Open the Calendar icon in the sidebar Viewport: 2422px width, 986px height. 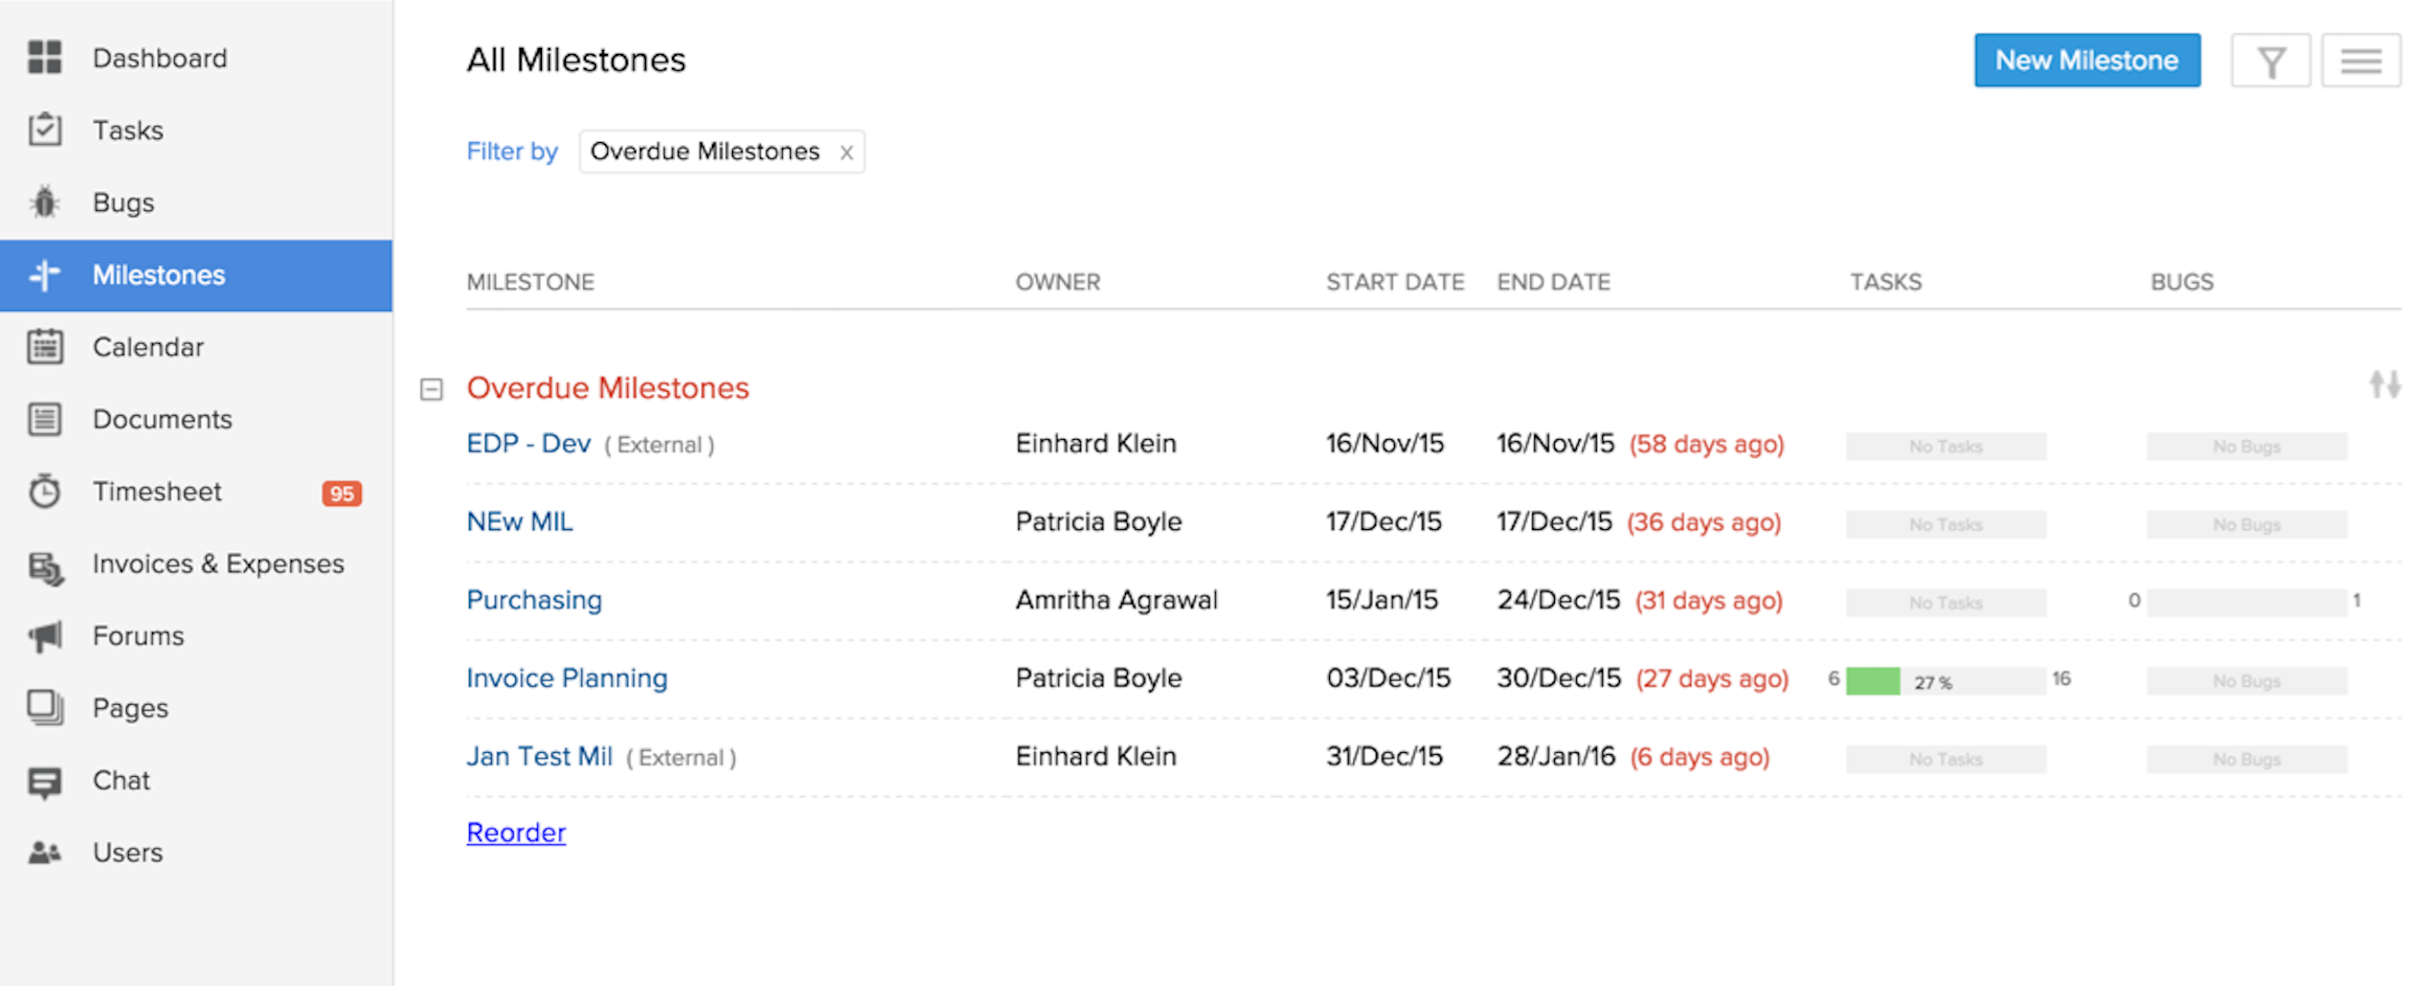click(45, 346)
